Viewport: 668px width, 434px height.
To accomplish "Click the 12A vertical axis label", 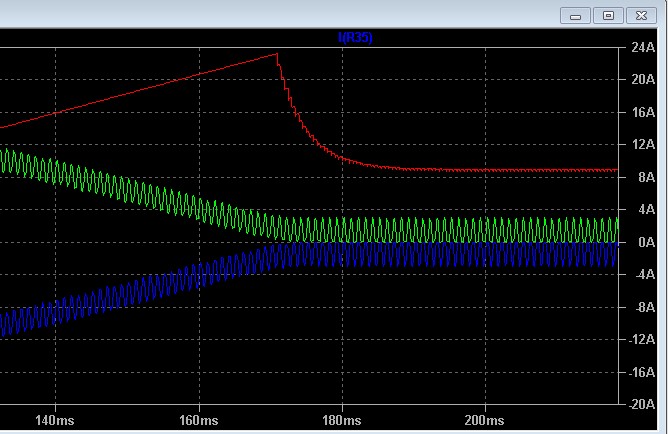I will [643, 144].
